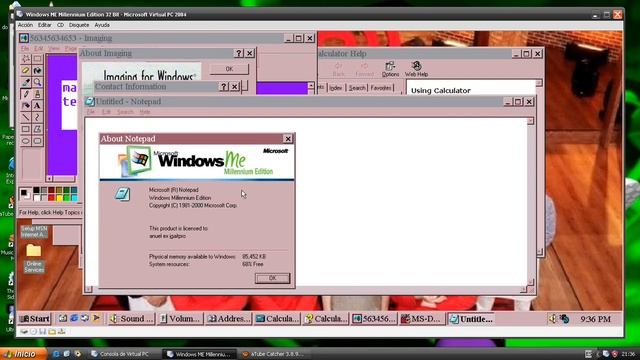Click the volume speaker icon in ME tray
The width and height of the screenshot is (640, 360).
(552, 319)
